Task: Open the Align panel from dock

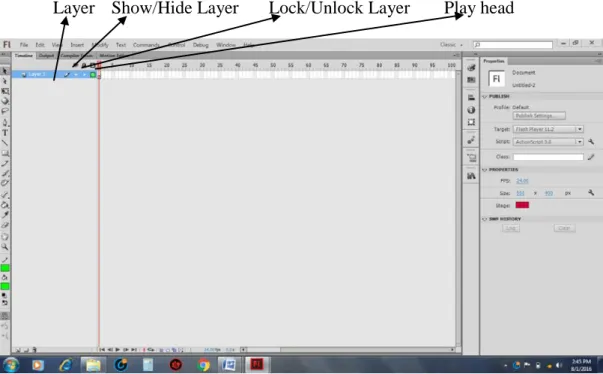Action: pyautogui.click(x=471, y=98)
